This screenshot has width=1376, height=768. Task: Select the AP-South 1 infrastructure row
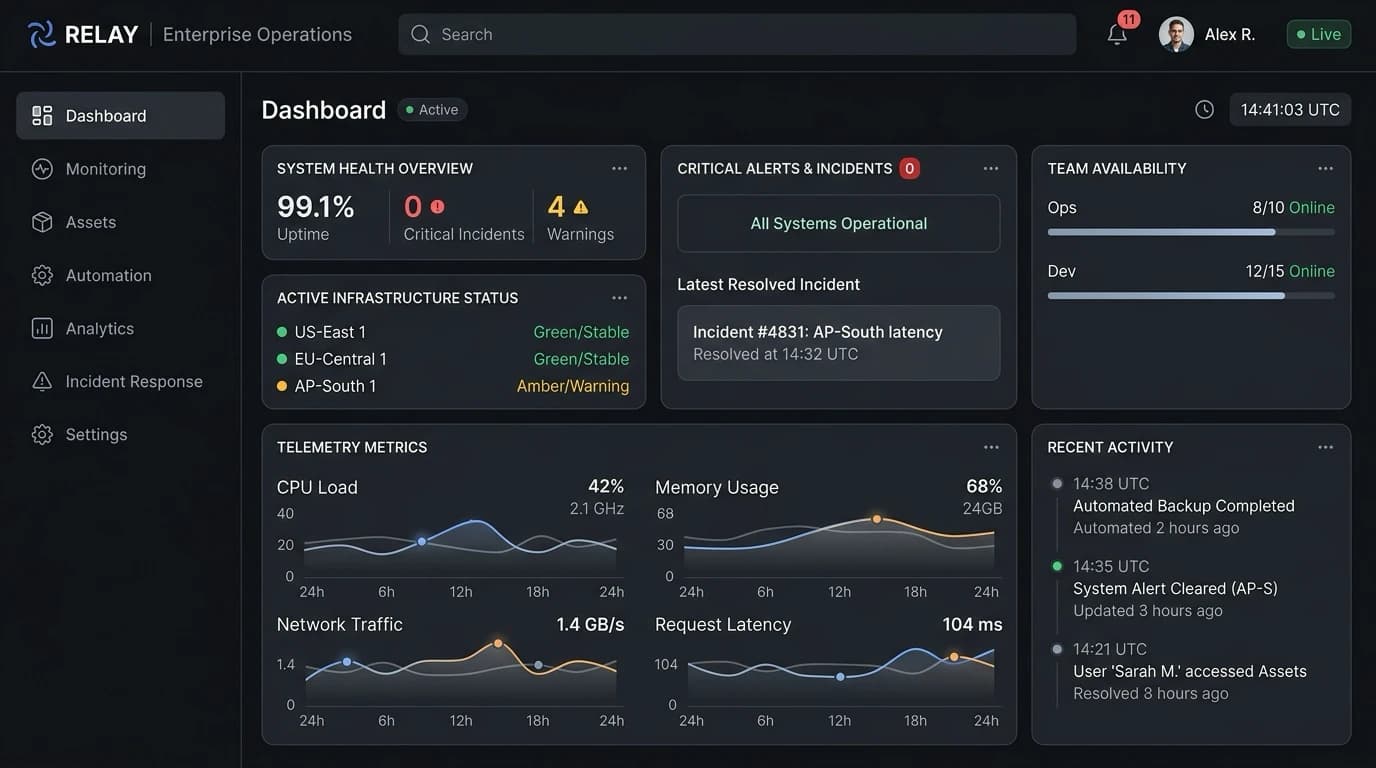pos(453,386)
